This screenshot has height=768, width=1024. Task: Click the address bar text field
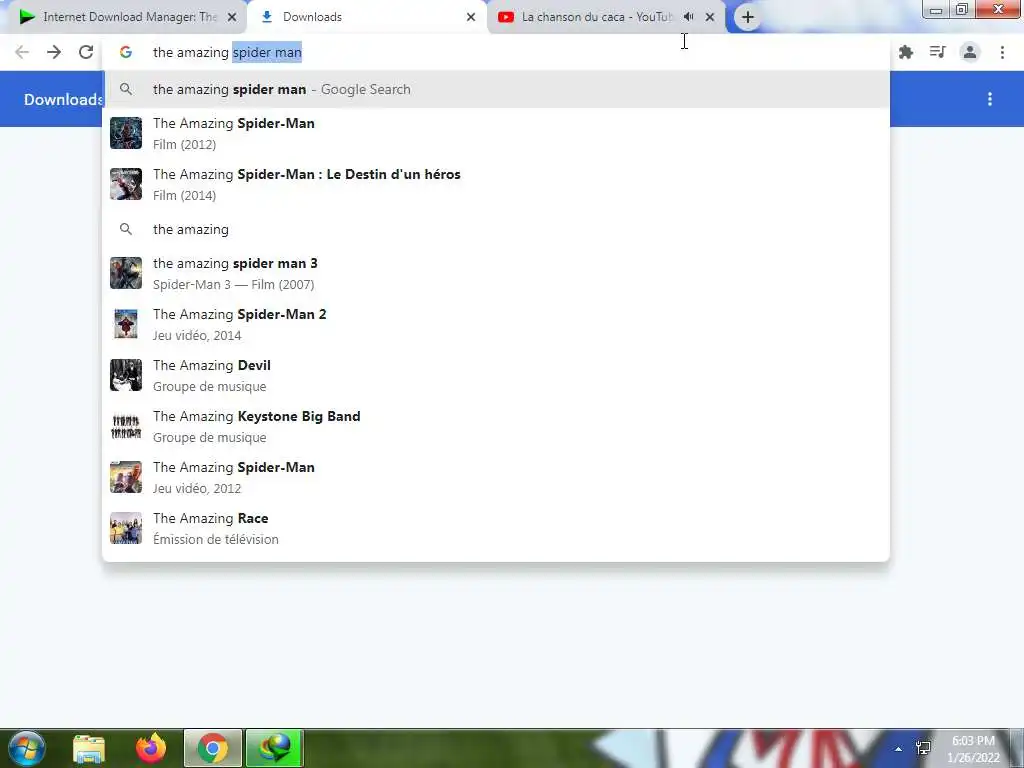tap(496, 52)
